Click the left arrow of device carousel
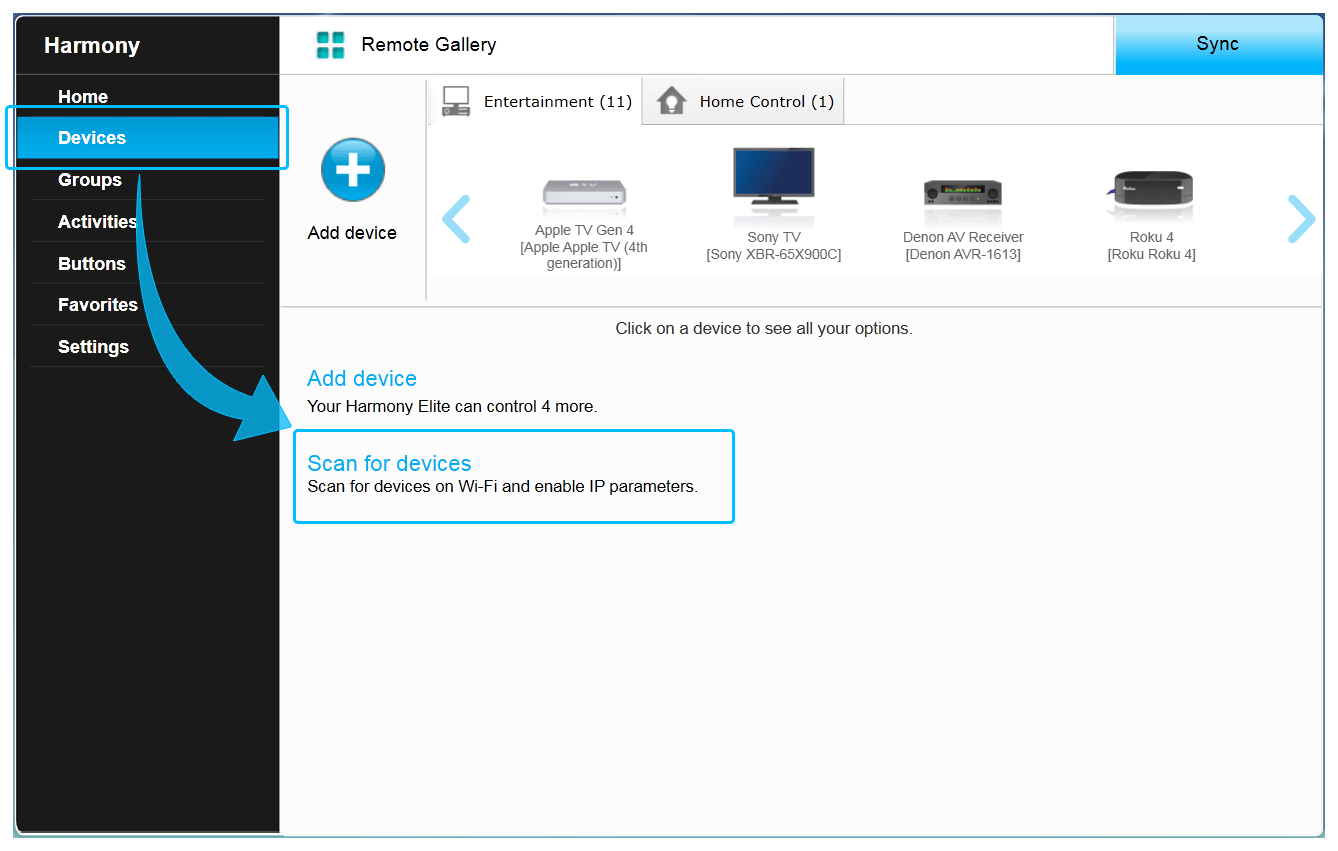The height and width of the screenshot is (851, 1338). [456, 219]
